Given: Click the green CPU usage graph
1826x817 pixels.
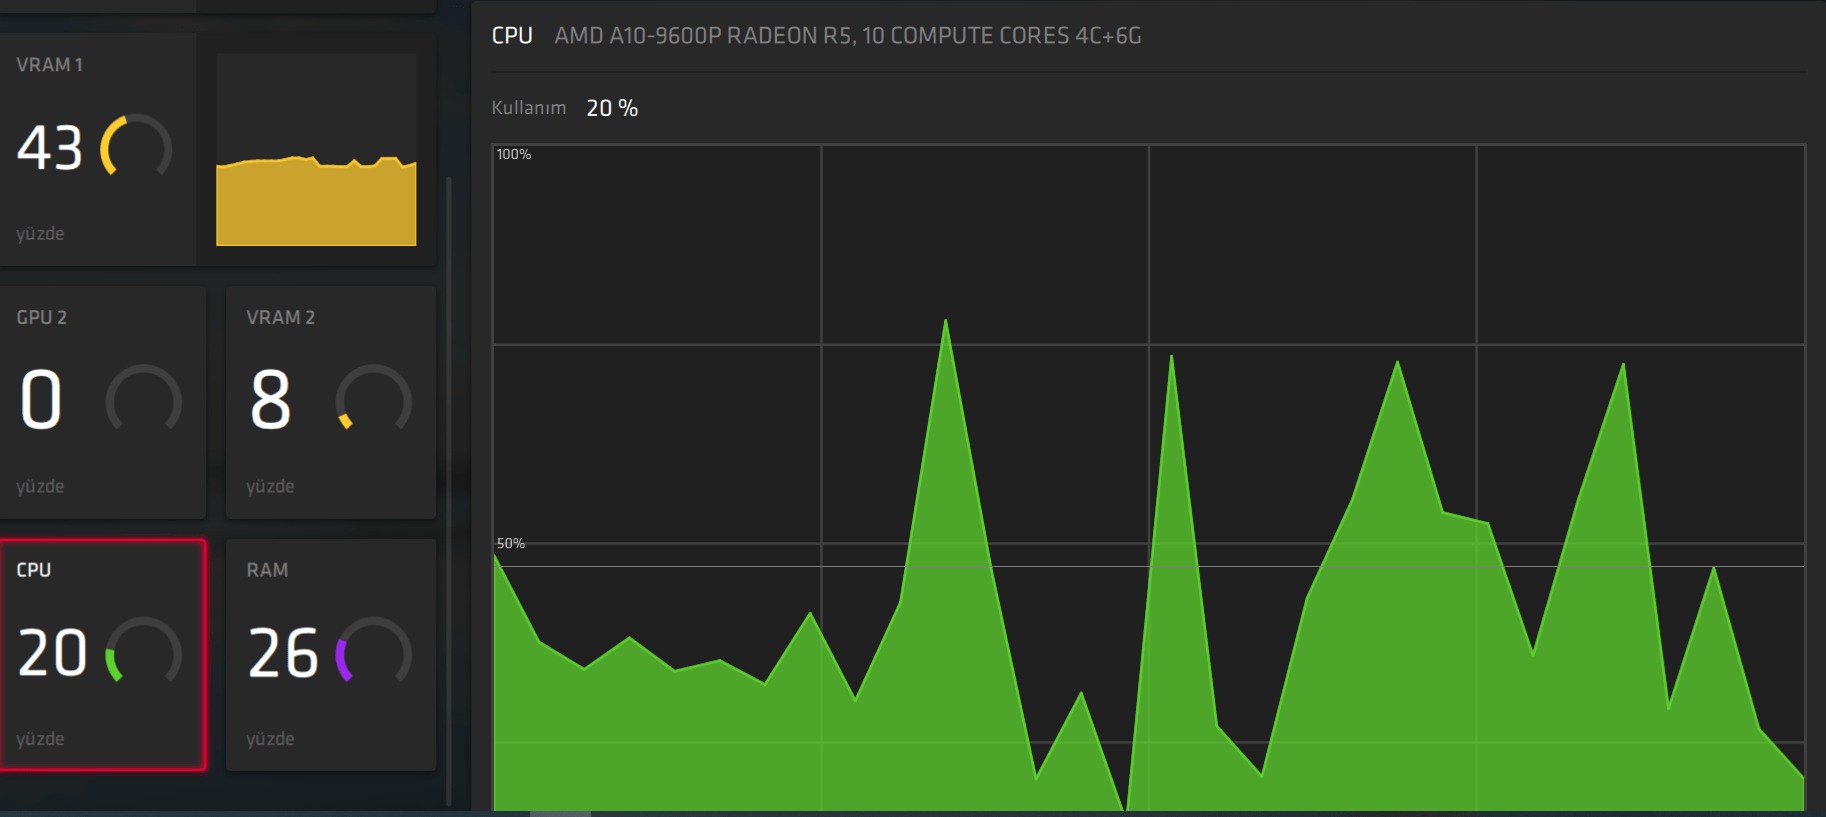Looking at the screenshot, I should [x=1149, y=478].
